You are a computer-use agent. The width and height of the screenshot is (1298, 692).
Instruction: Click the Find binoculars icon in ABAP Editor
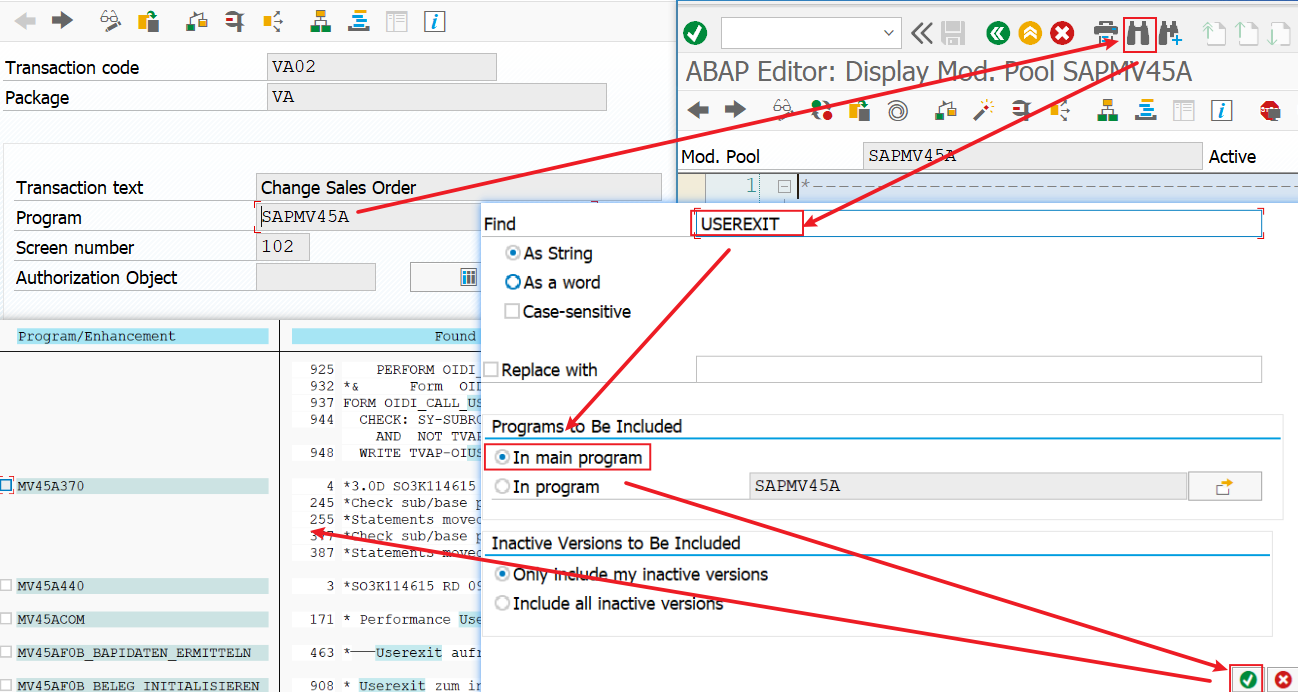coord(1139,34)
